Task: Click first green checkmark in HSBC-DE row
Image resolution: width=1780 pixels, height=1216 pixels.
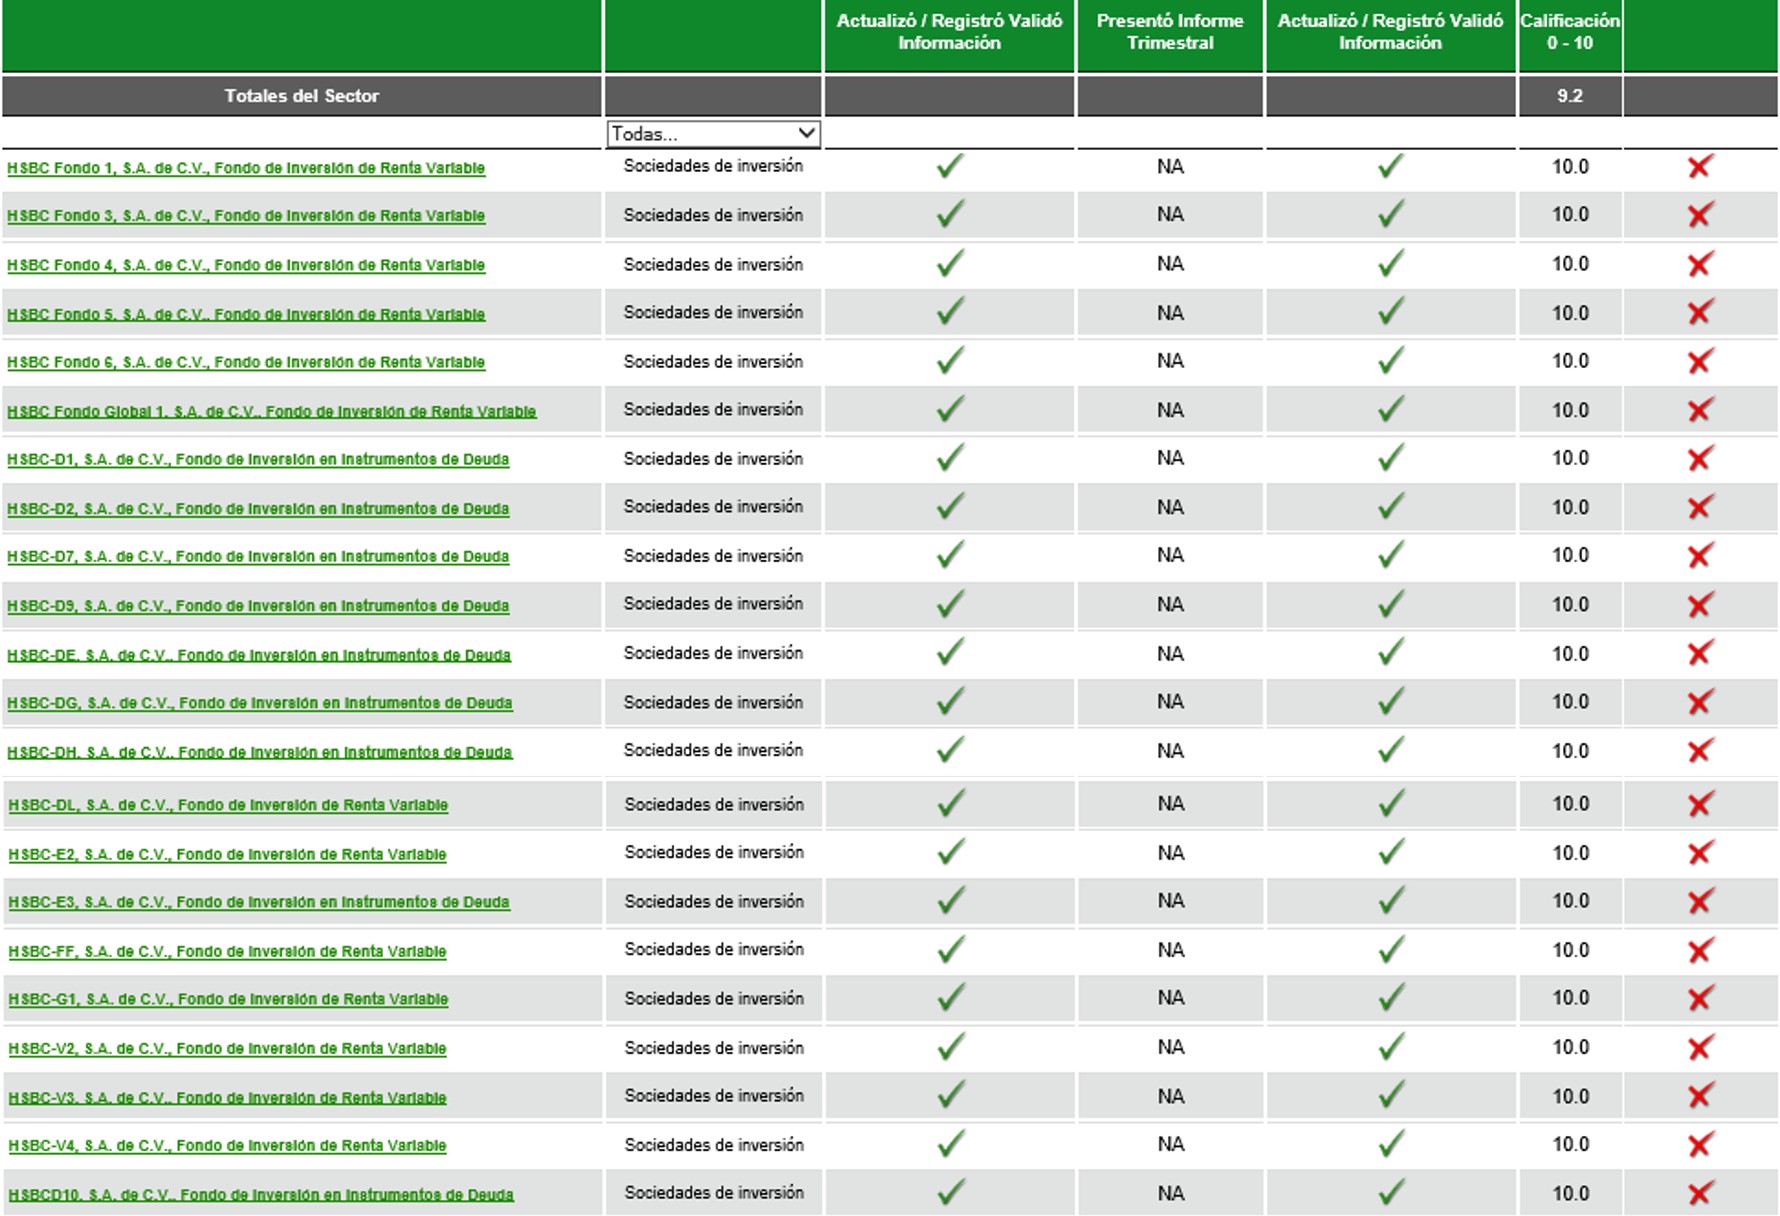Action: [x=950, y=652]
